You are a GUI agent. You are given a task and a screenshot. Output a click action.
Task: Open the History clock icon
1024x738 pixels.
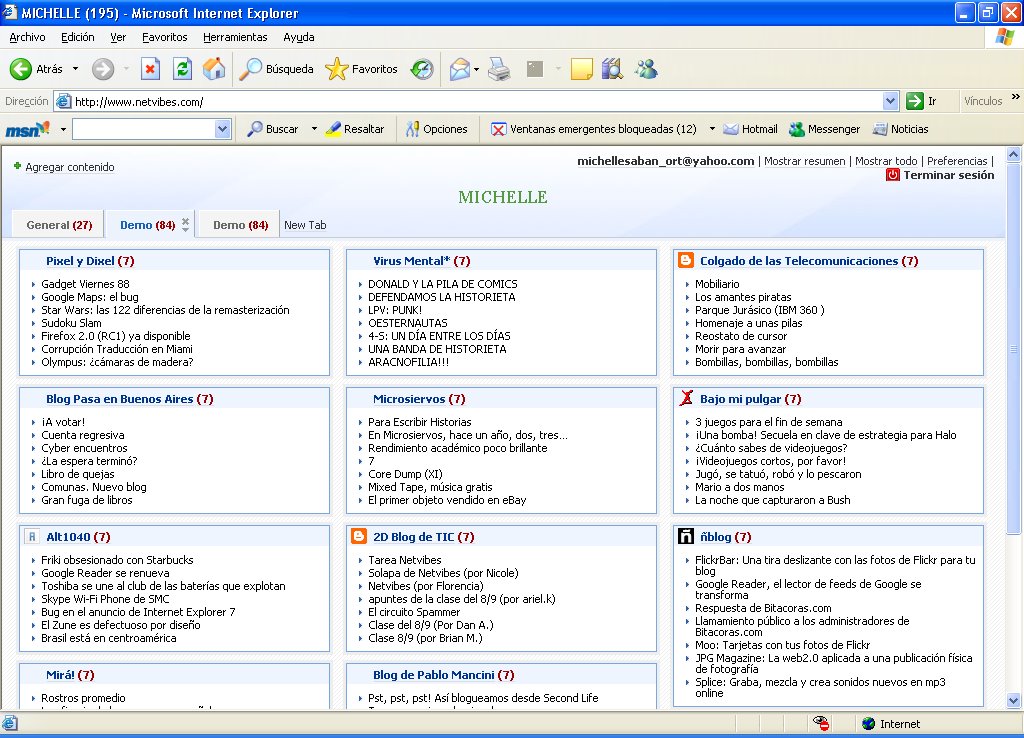point(422,69)
